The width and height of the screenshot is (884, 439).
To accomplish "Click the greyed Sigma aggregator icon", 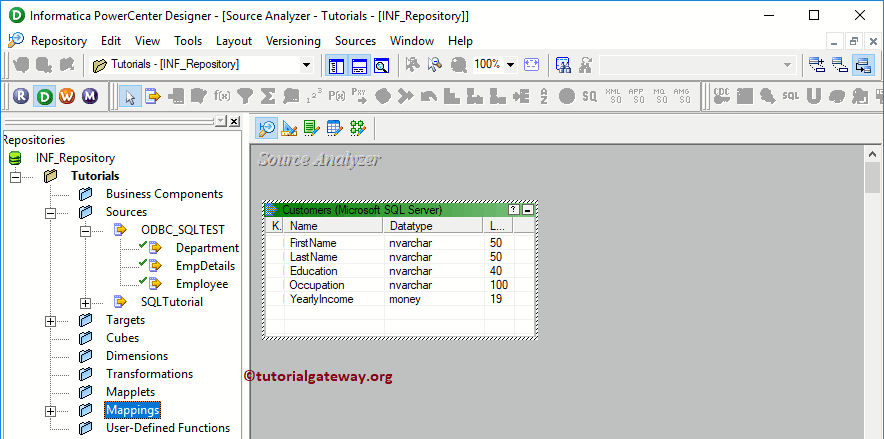I will (268, 96).
